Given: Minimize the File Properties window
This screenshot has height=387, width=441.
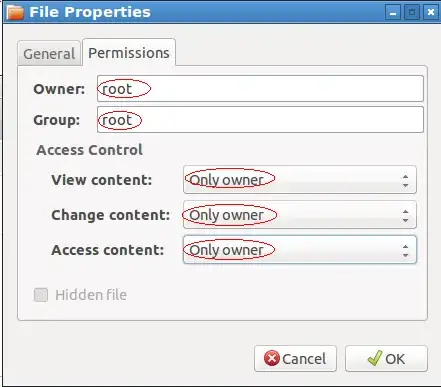Looking at the screenshot, I should (393, 13).
